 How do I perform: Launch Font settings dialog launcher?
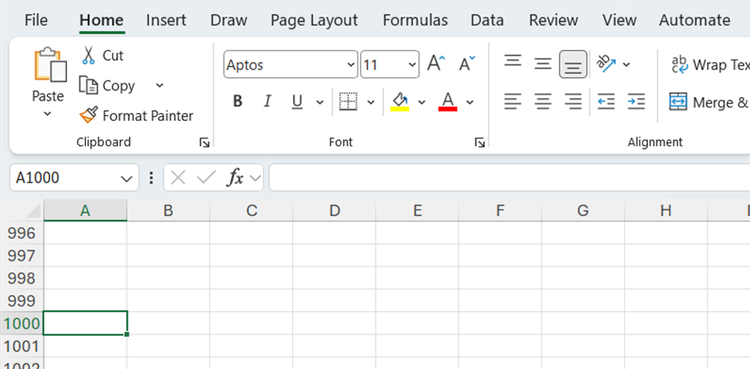[x=480, y=143]
